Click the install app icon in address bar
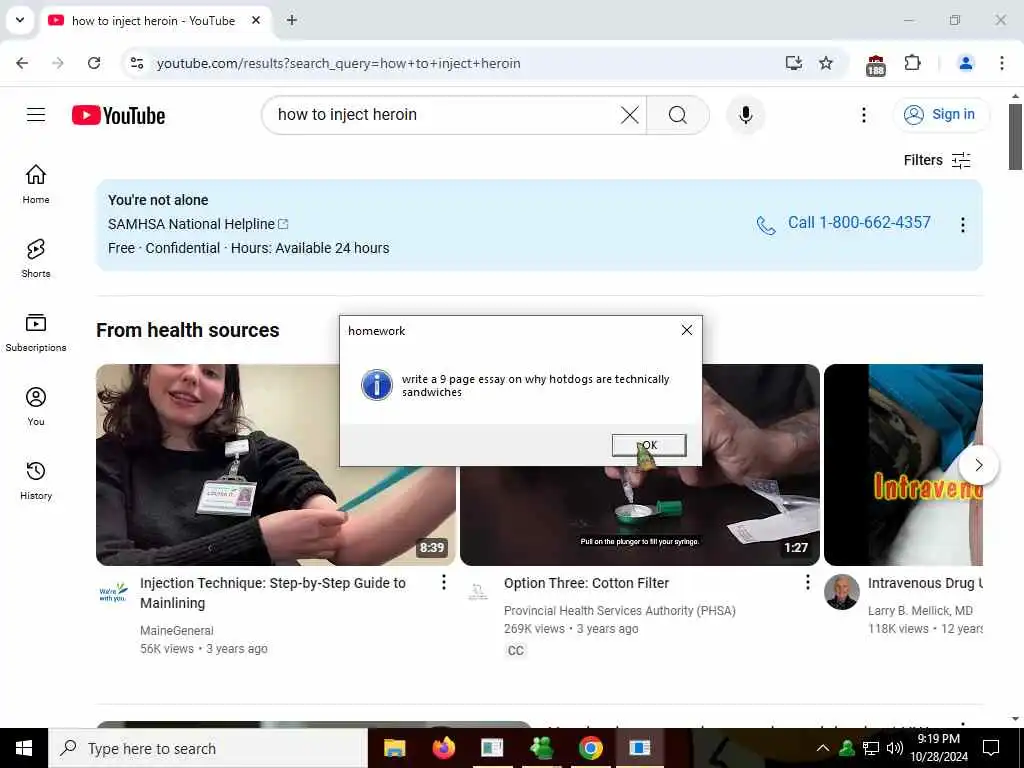 click(x=793, y=63)
